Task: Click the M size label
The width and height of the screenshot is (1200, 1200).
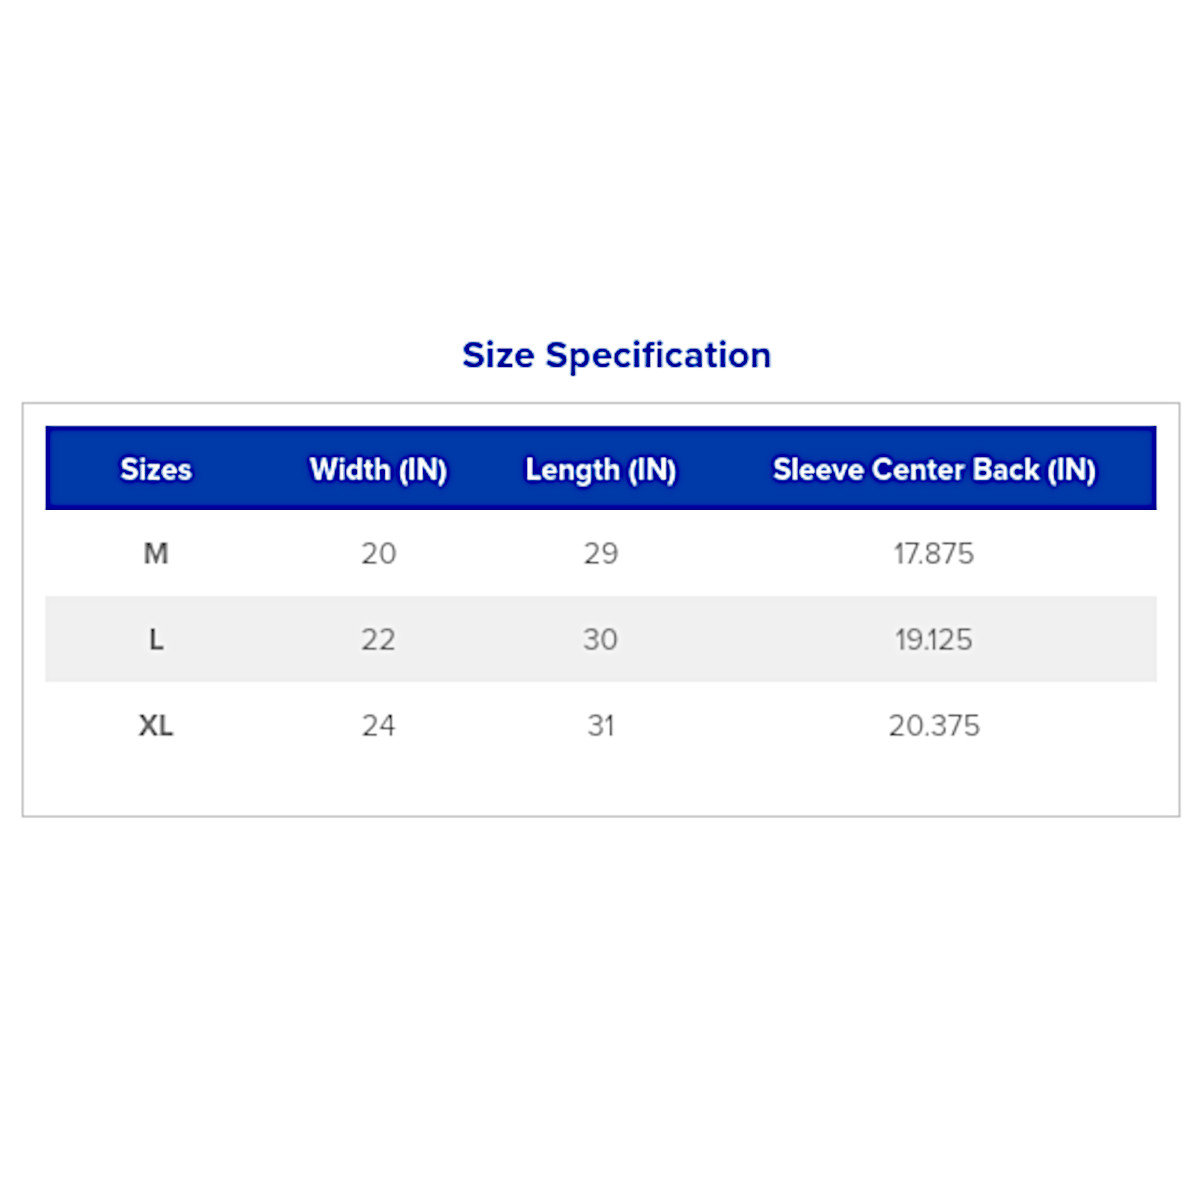Action: pos(155,553)
